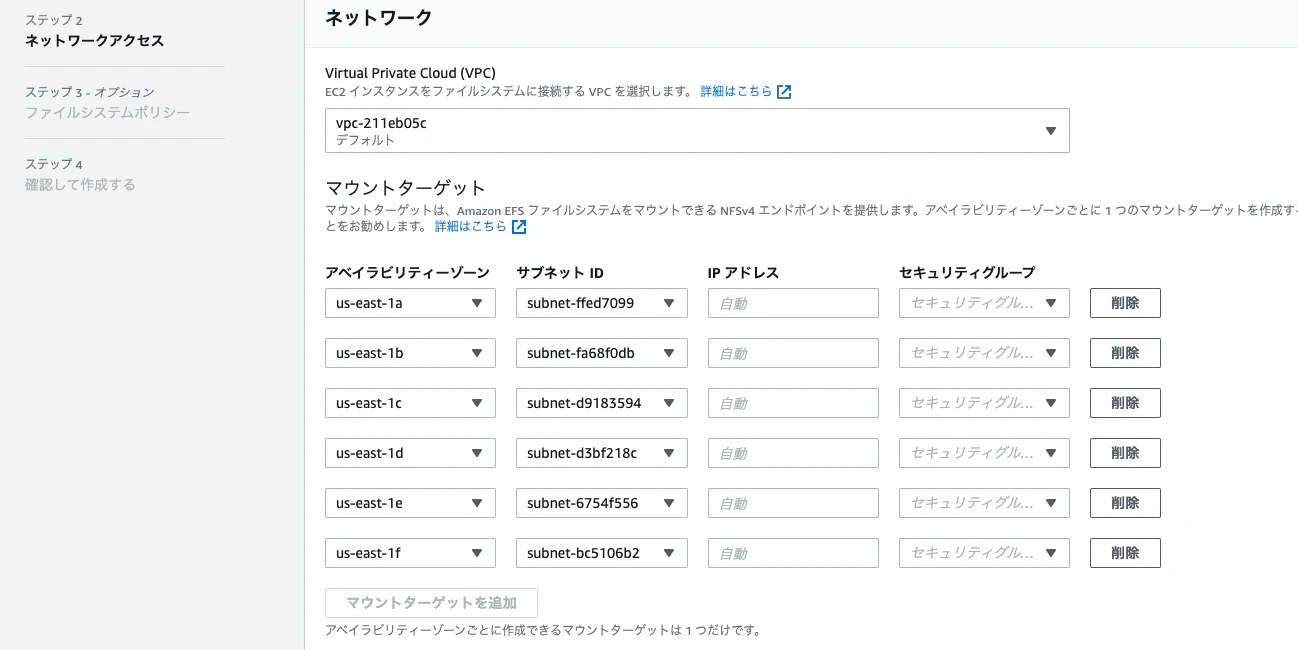Delete the us-east-1b mount target with 削除
This screenshot has width=1298, height=650.
pos(1125,353)
